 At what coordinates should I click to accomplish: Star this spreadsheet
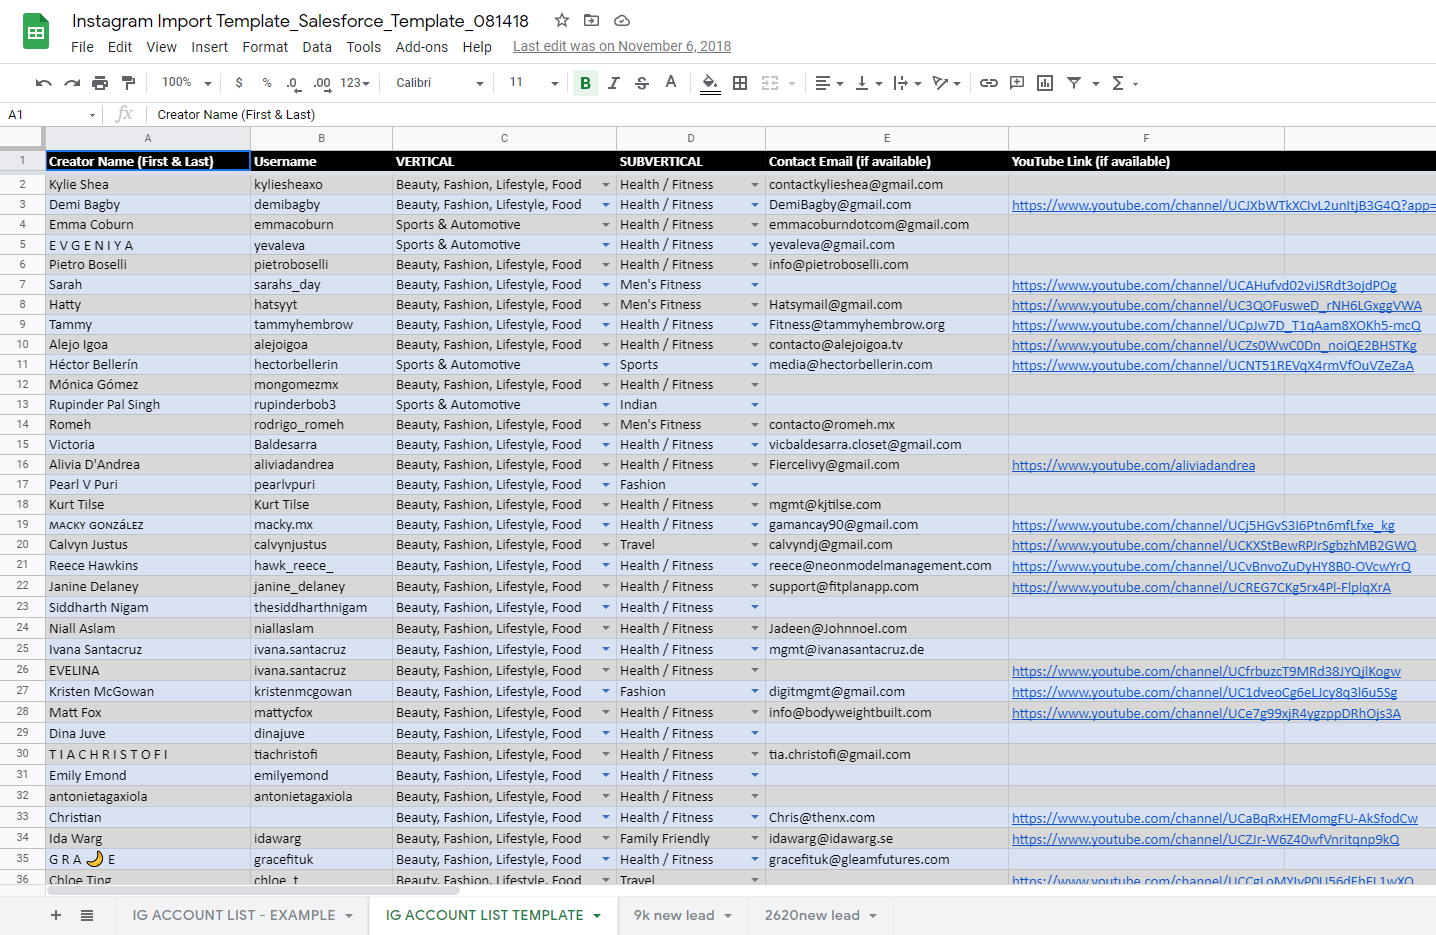click(x=562, y=20)
